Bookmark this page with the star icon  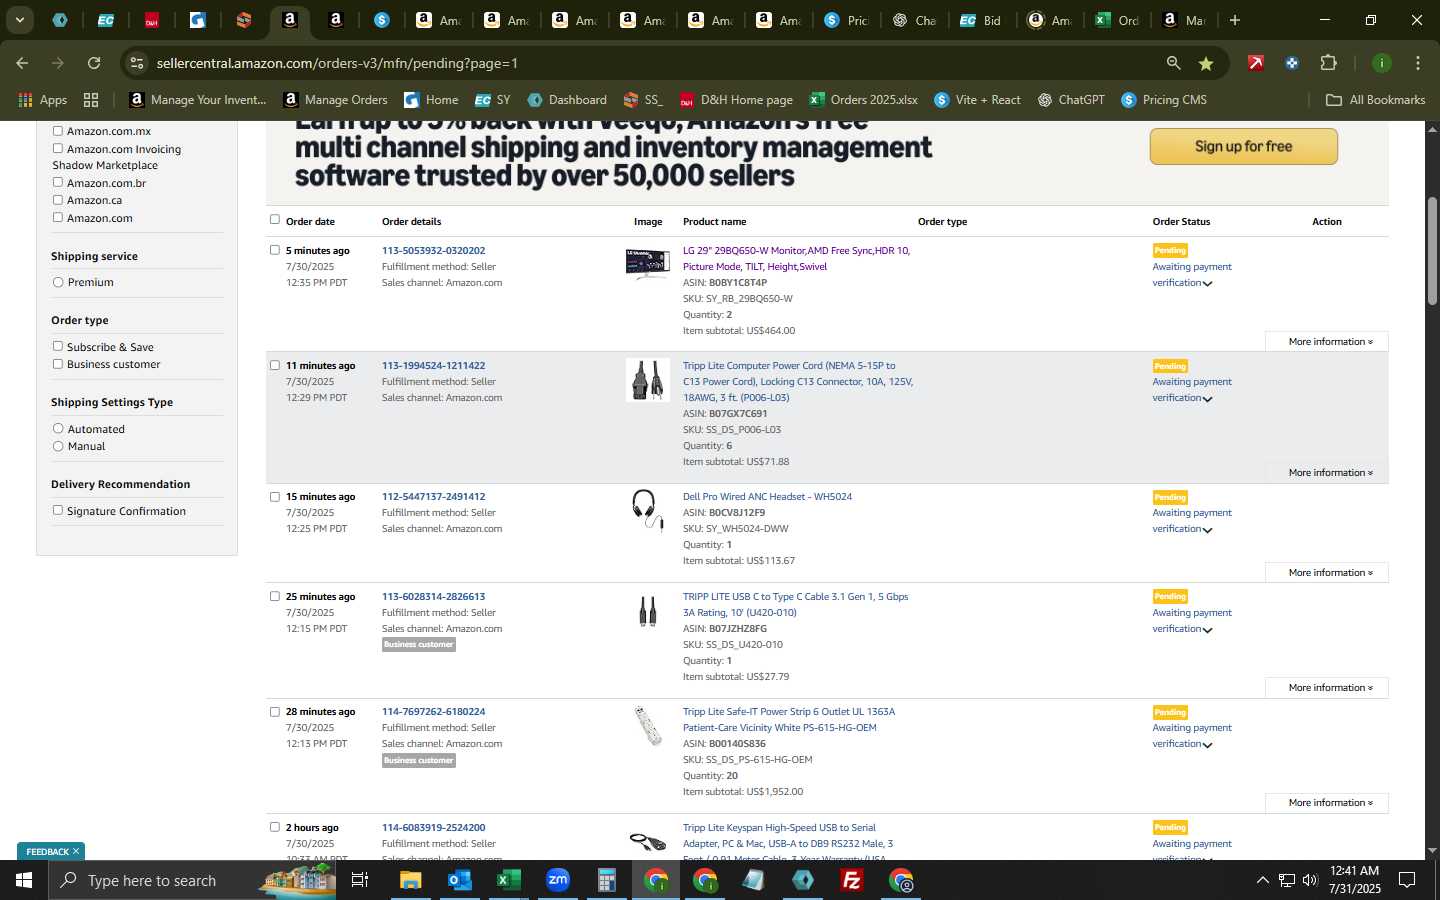pos(1206,63)
